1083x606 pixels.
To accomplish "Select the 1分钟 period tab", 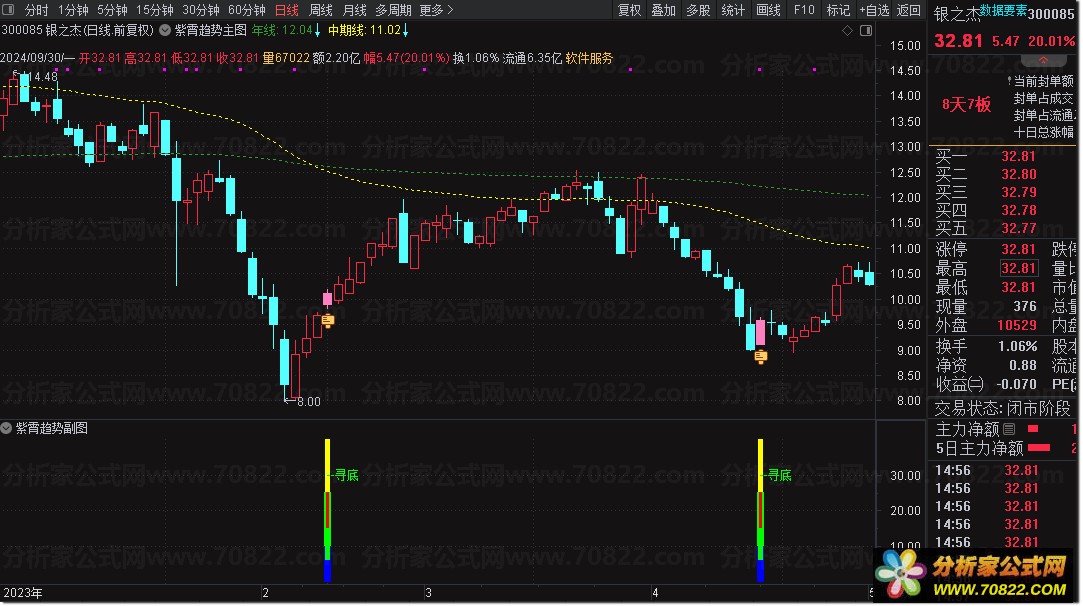I will (73, 10).
